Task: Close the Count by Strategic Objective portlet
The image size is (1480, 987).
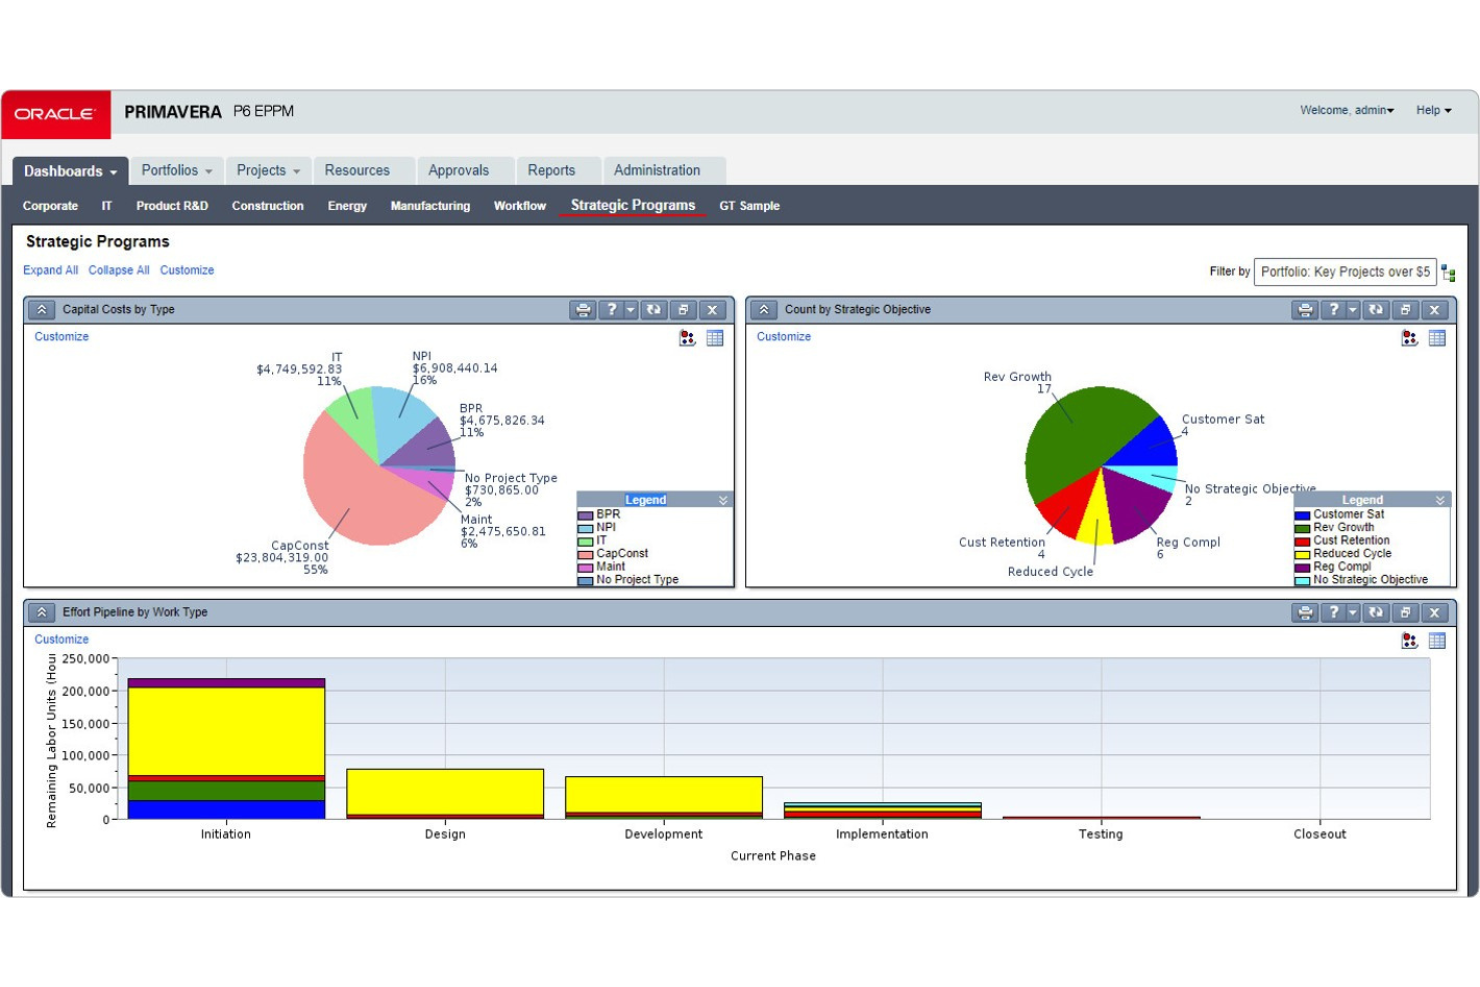Action: [x=1434, y=310]
